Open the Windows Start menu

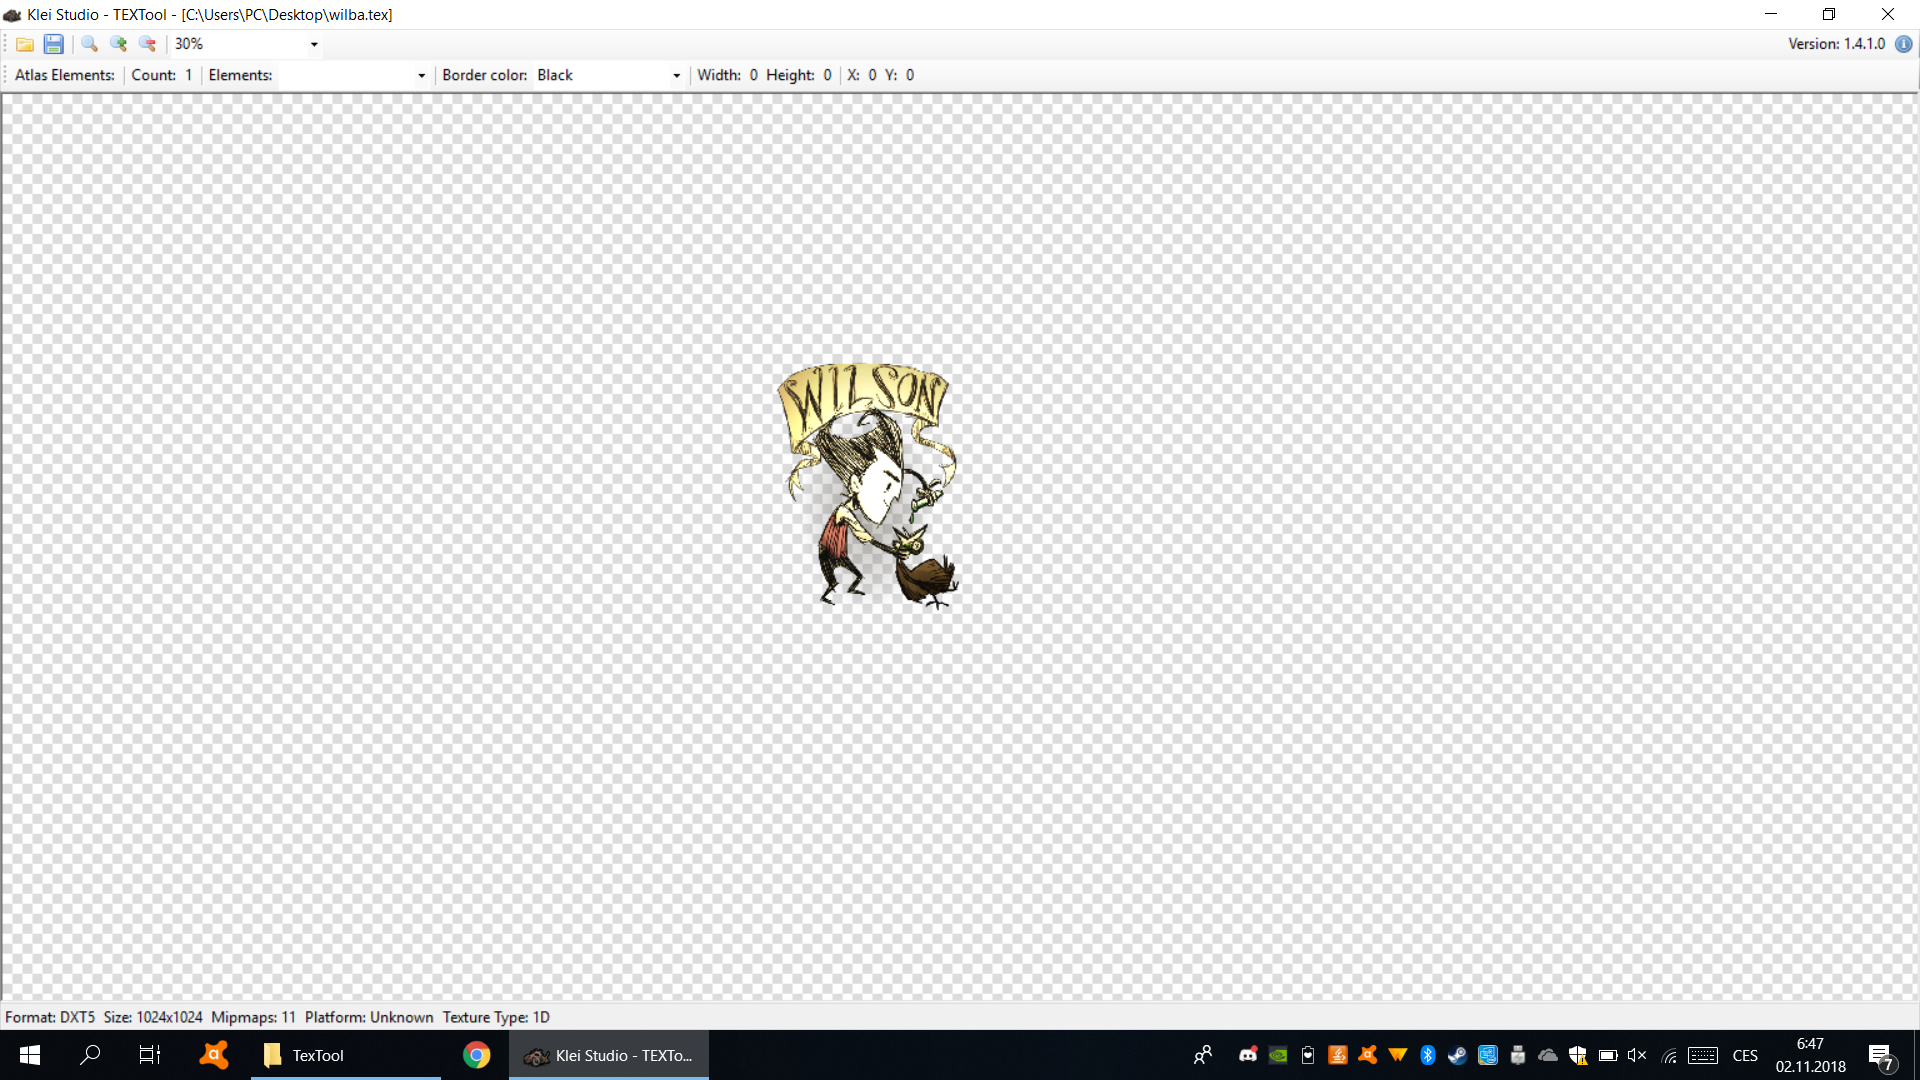30,1055
